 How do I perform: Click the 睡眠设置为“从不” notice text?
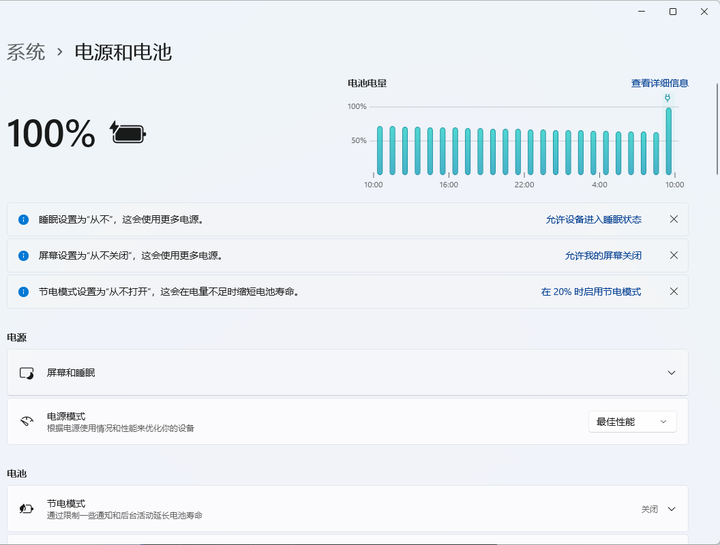click(121, 219)
